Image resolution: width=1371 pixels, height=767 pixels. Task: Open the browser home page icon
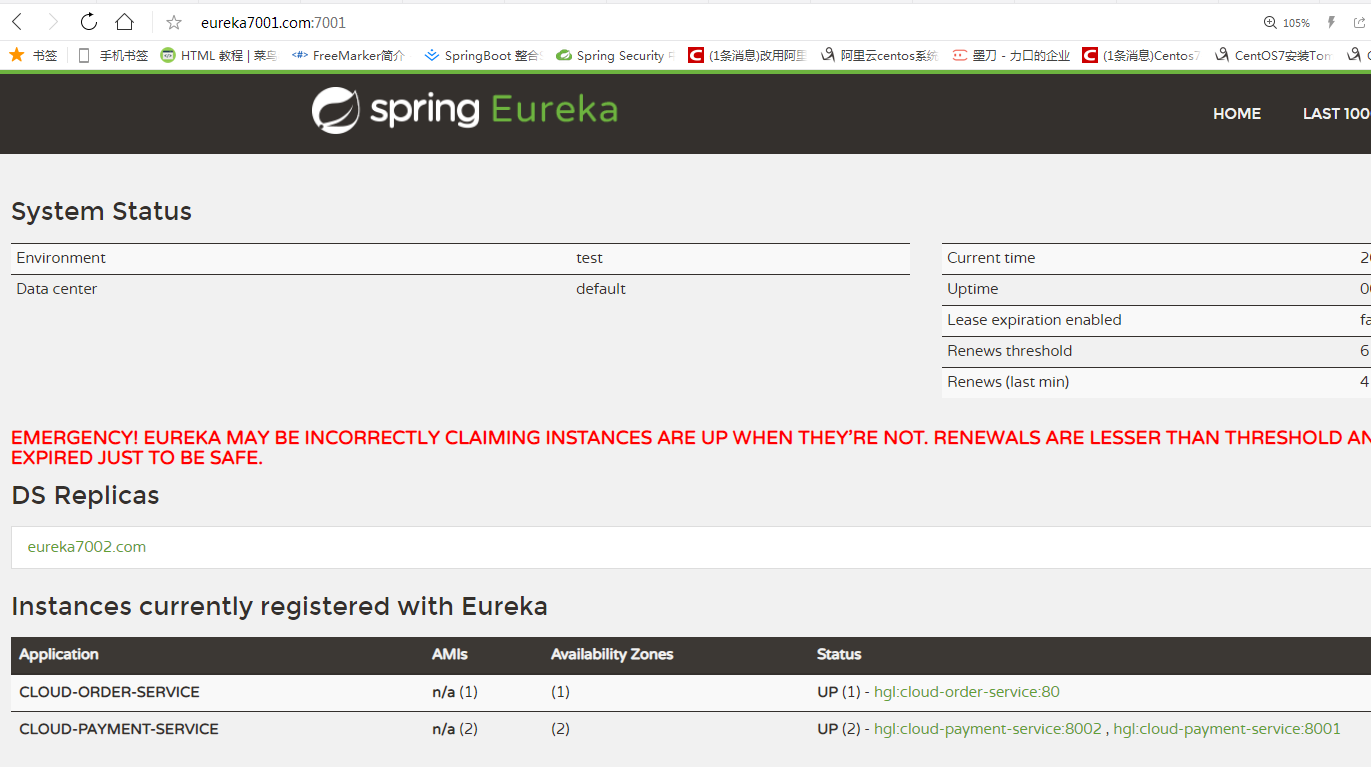[x=124, y=22]
